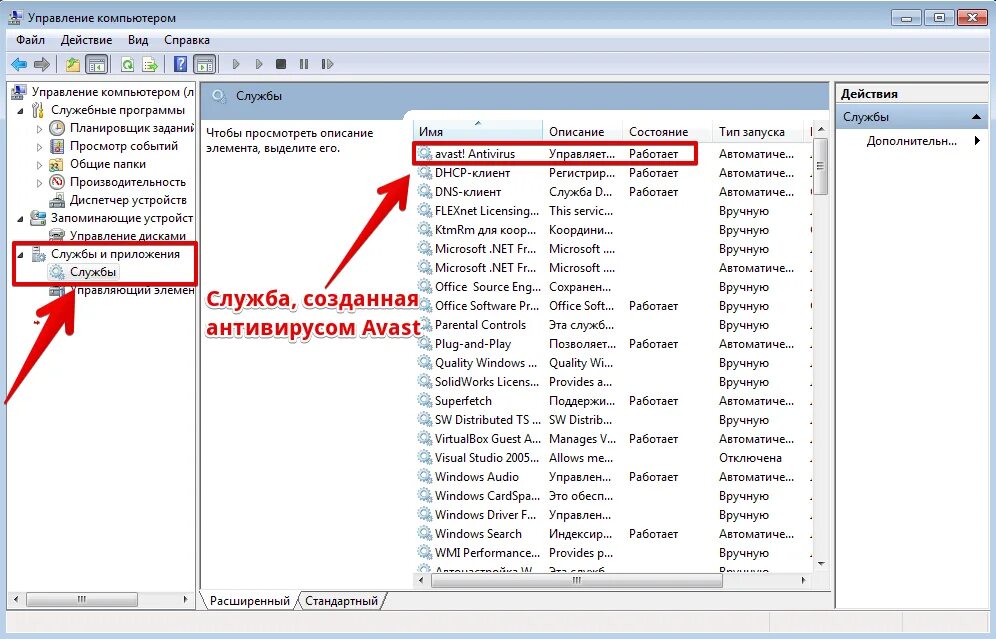
Task: Click the services list vertical scrollbar thumb
Action: pos(820,166)
